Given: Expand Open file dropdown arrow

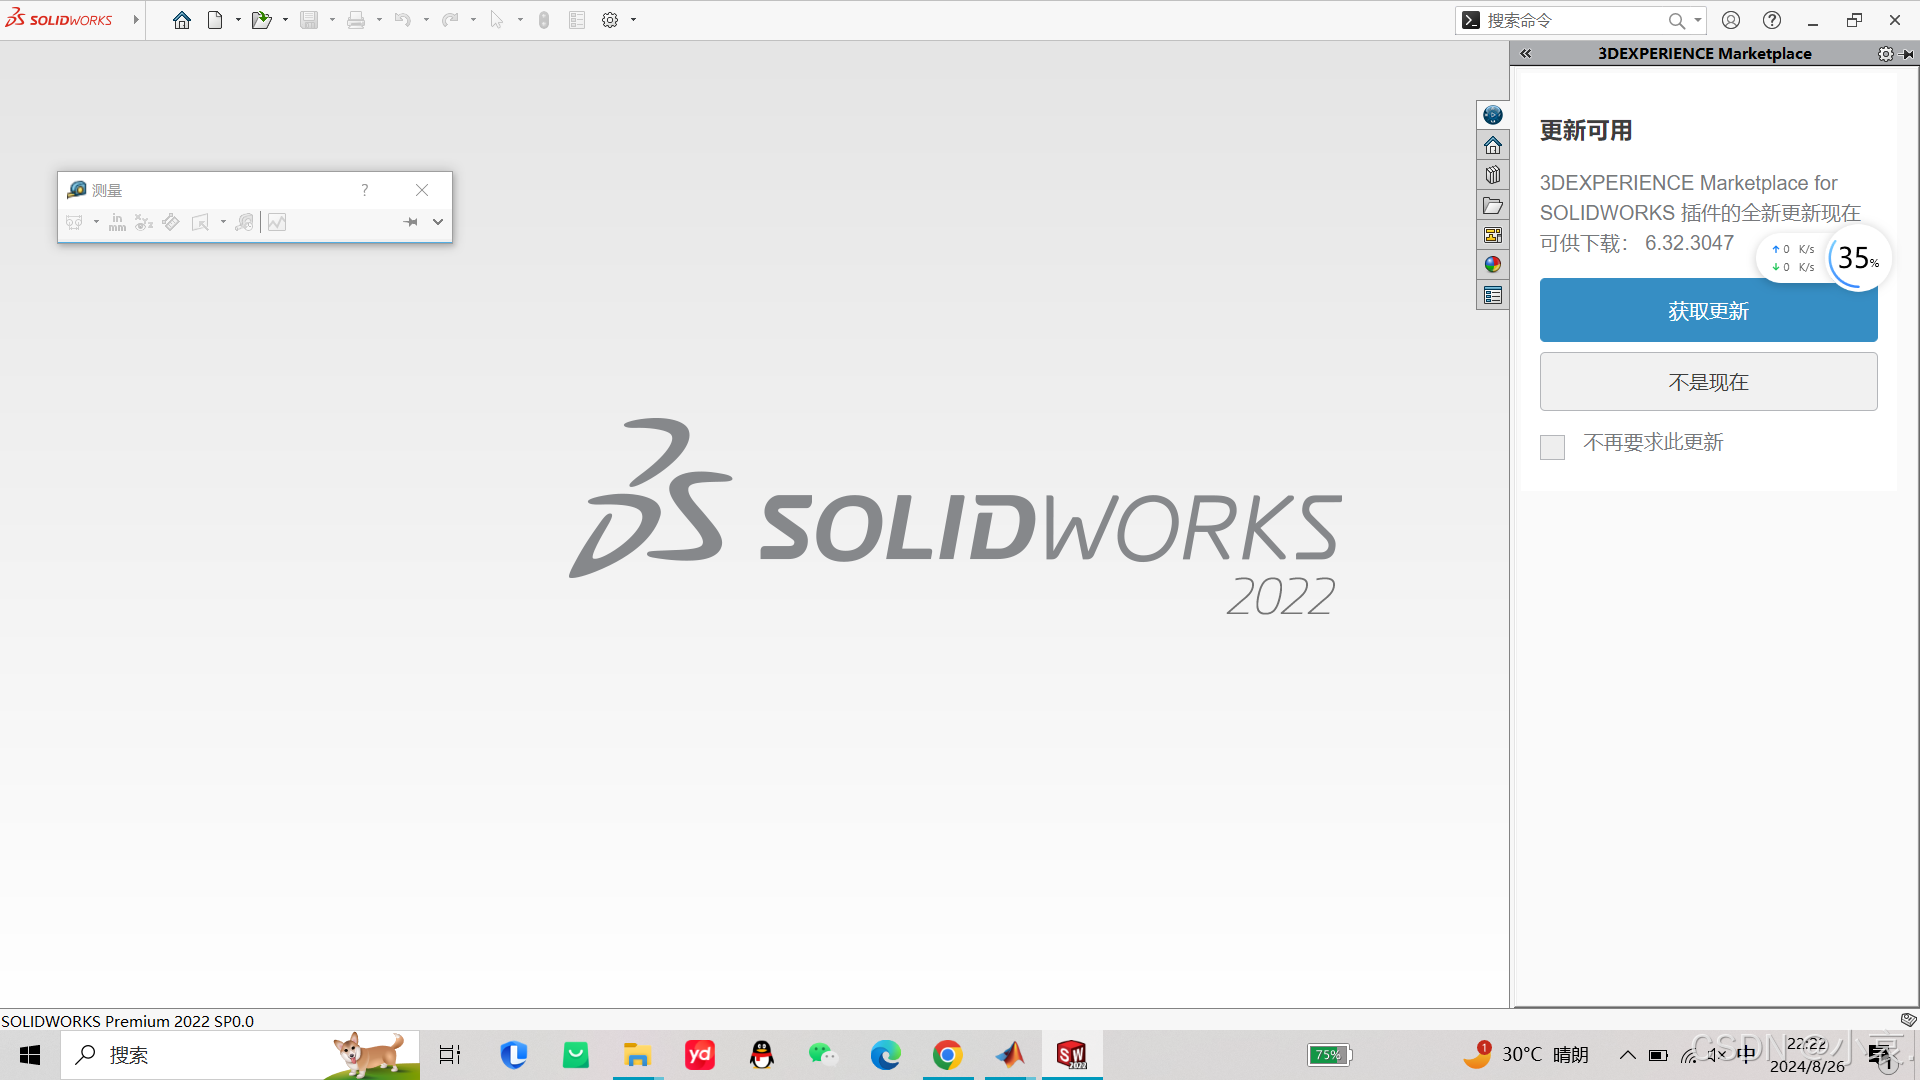Looking at the screenshot, I should coord(285,20).
